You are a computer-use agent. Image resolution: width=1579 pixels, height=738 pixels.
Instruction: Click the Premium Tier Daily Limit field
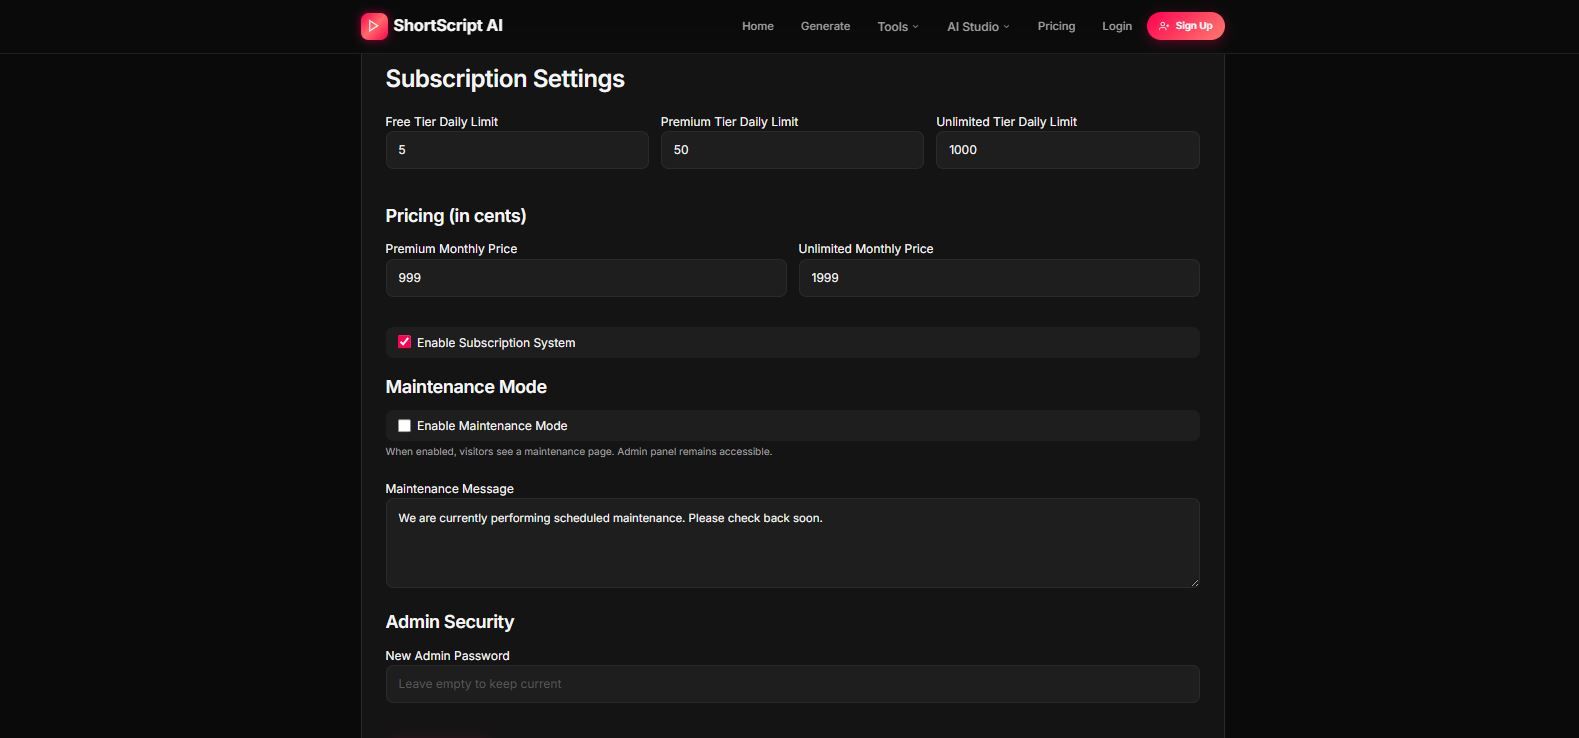coord(791,150)
